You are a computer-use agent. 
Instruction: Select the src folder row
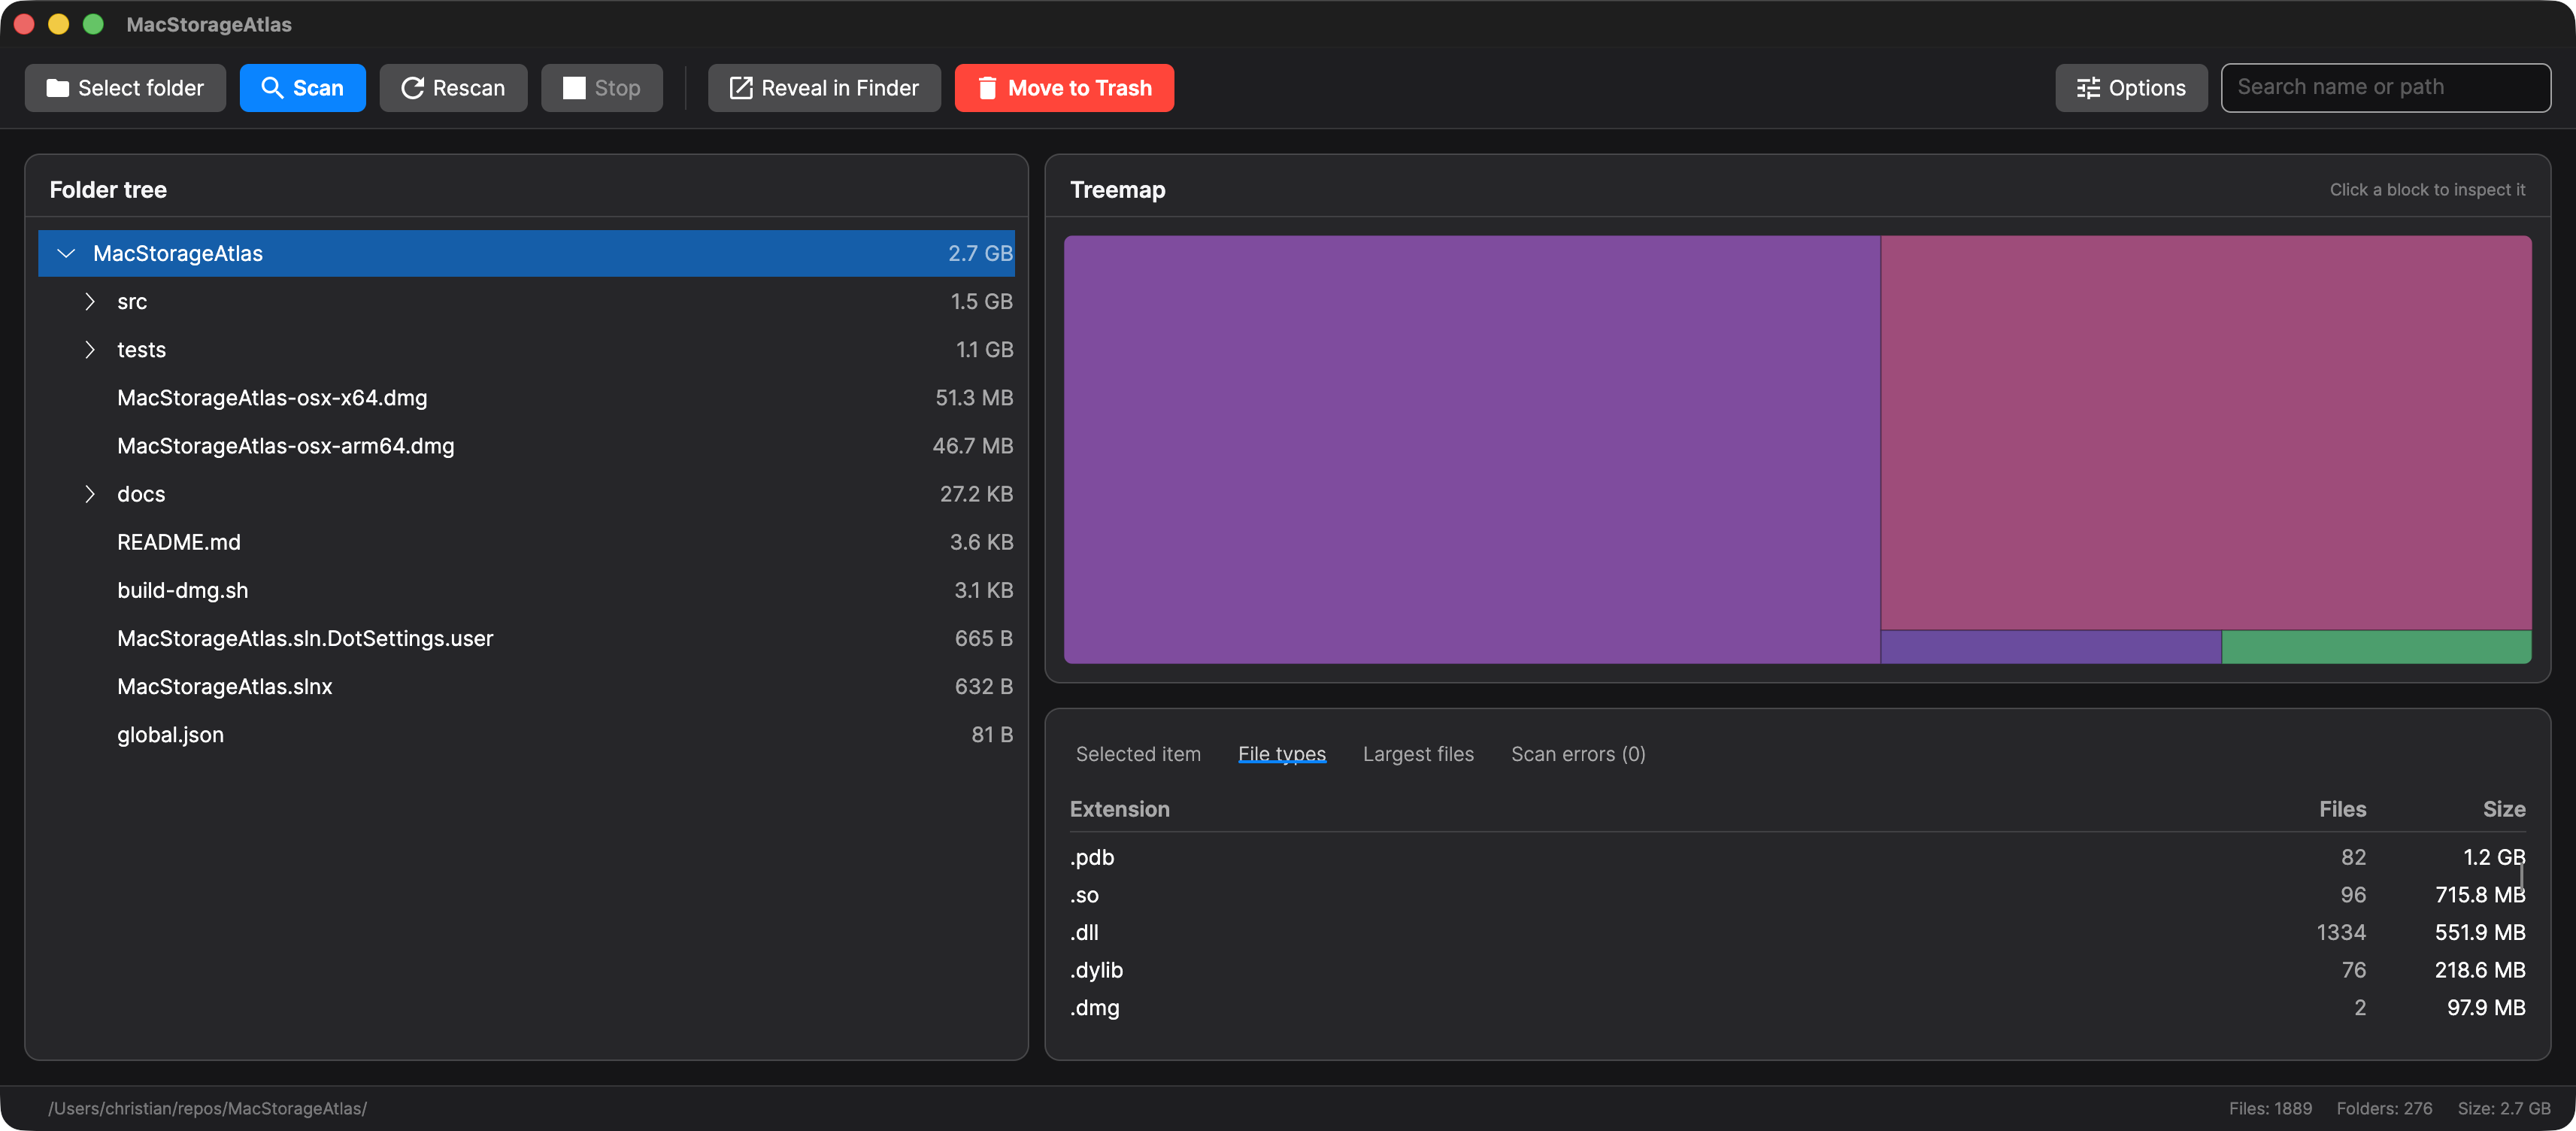click(526, 302)
